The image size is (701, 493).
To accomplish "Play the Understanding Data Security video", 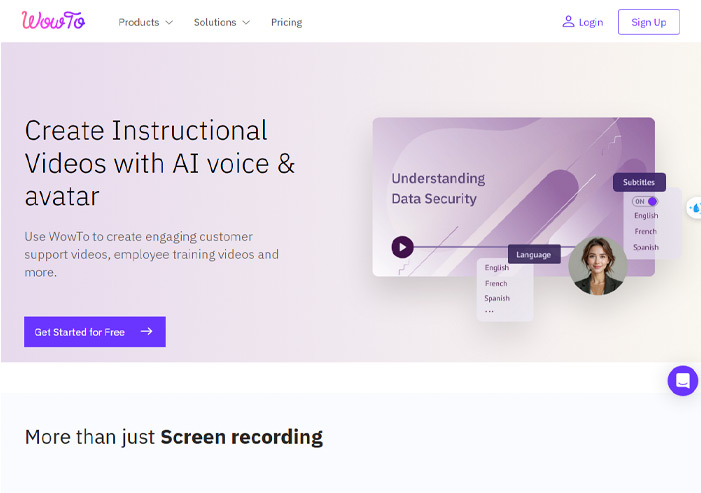I will point(402,247).
